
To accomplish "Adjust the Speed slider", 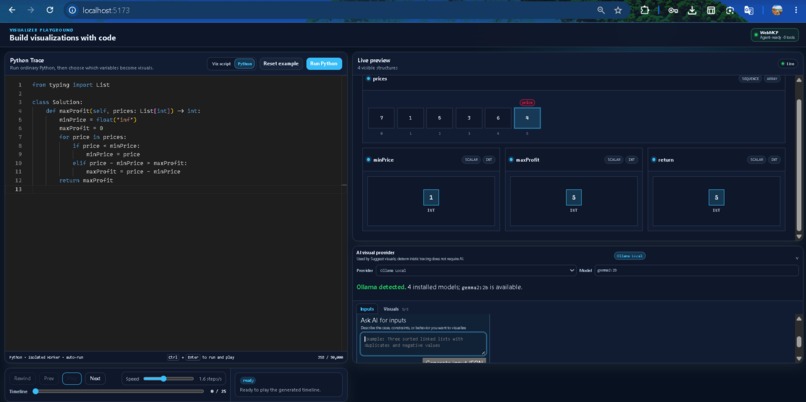I will click(169, 379).
